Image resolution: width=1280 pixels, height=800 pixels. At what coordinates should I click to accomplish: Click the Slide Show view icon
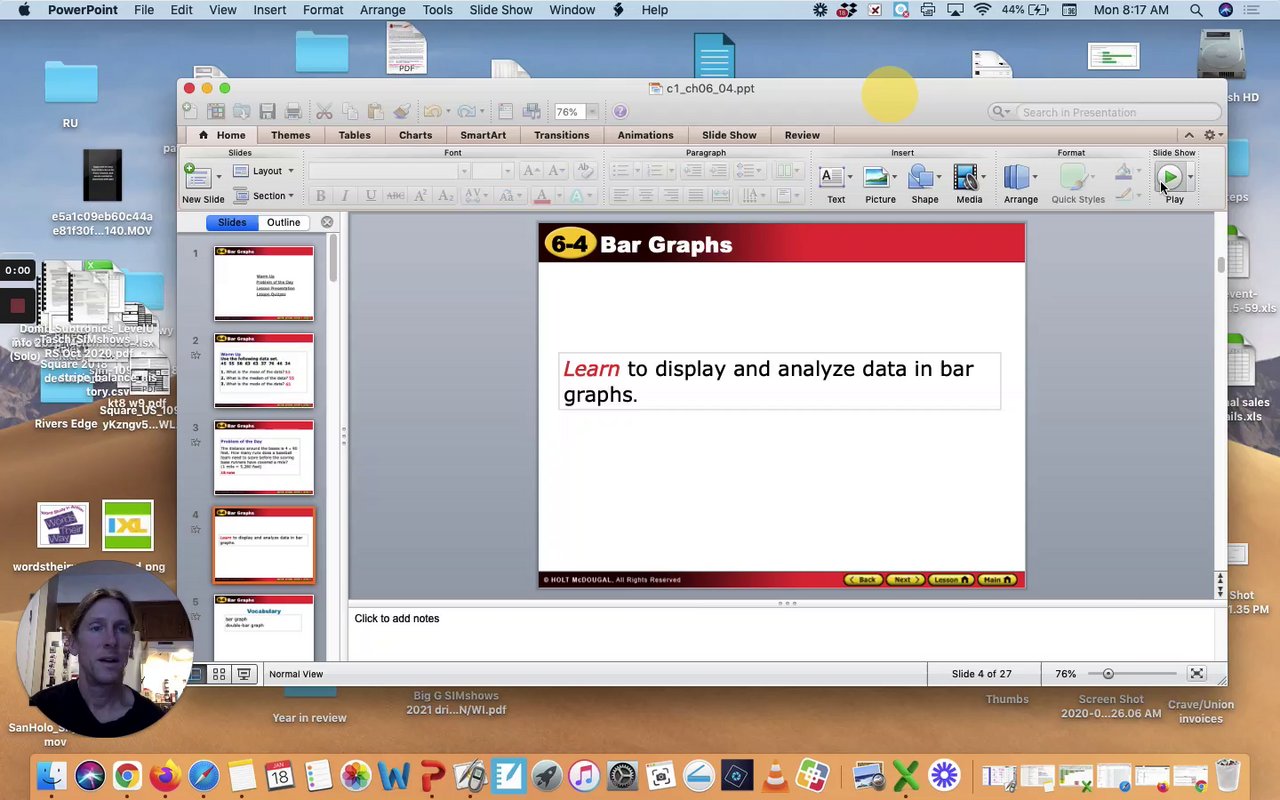[x=243, y=674]
